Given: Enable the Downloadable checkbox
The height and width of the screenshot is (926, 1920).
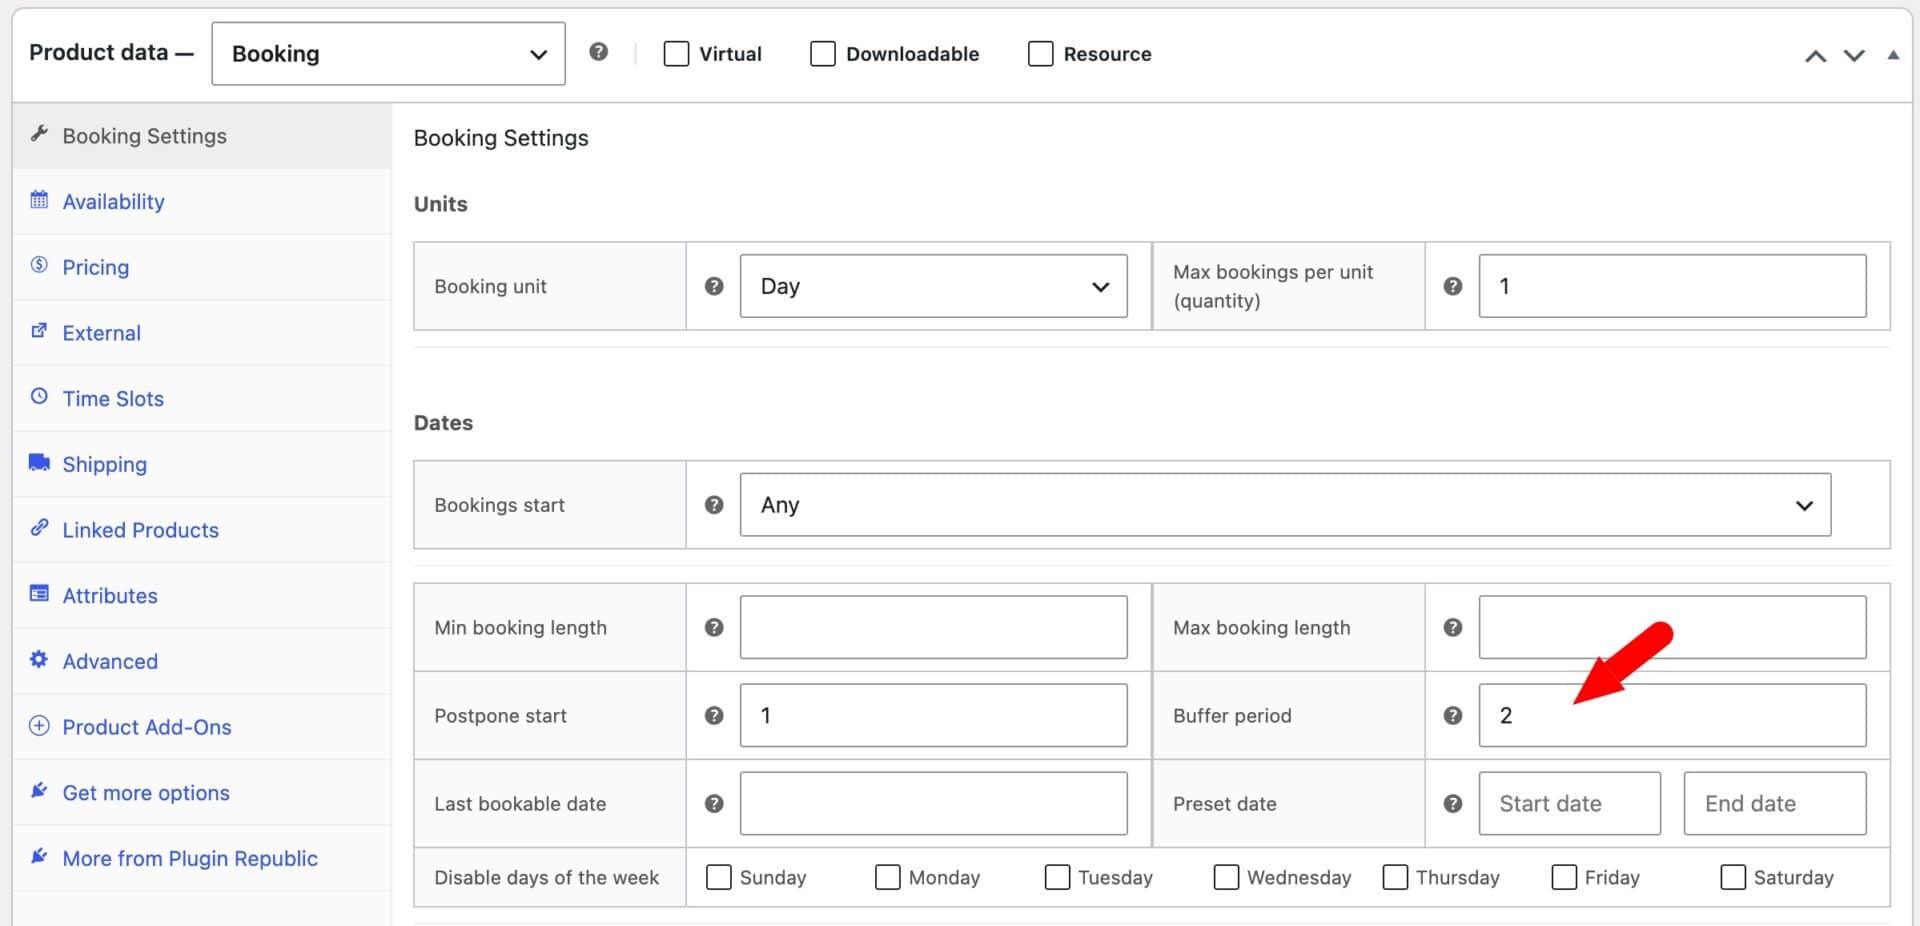Looking at the screenshot, I should pyautogui.click(x=823, y=53).
